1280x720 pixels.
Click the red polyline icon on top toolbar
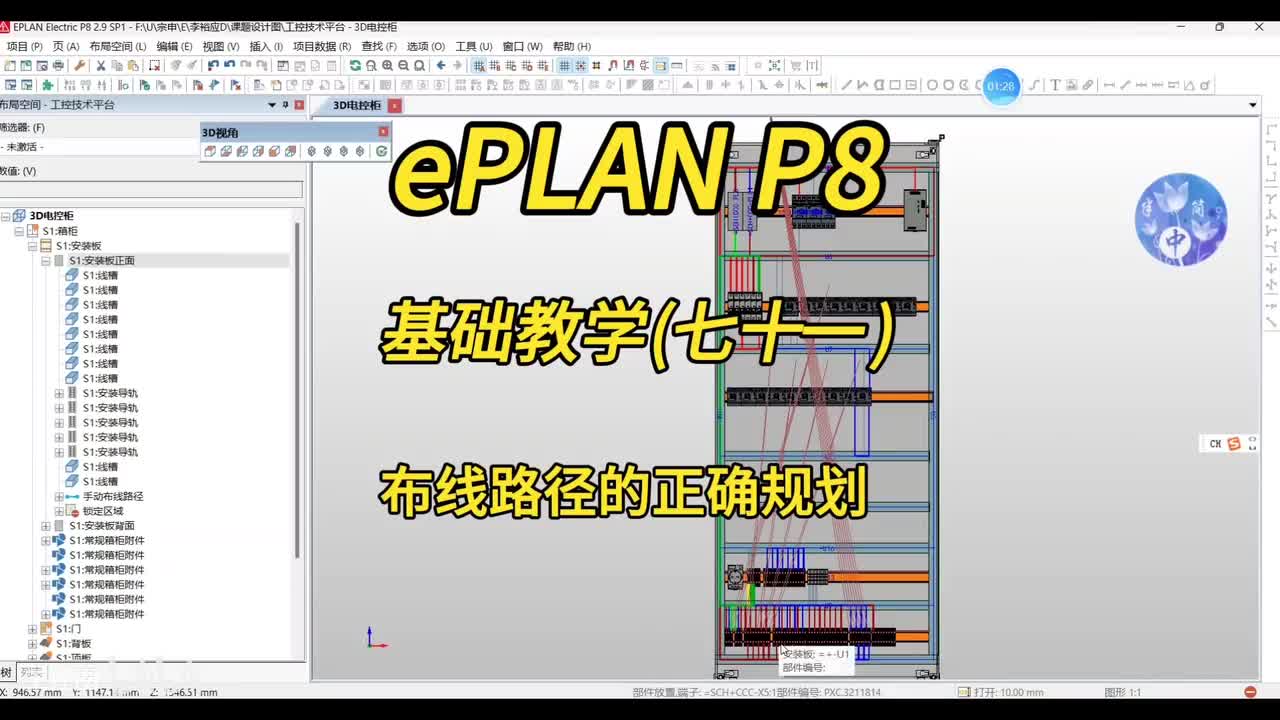pos(613,65)
